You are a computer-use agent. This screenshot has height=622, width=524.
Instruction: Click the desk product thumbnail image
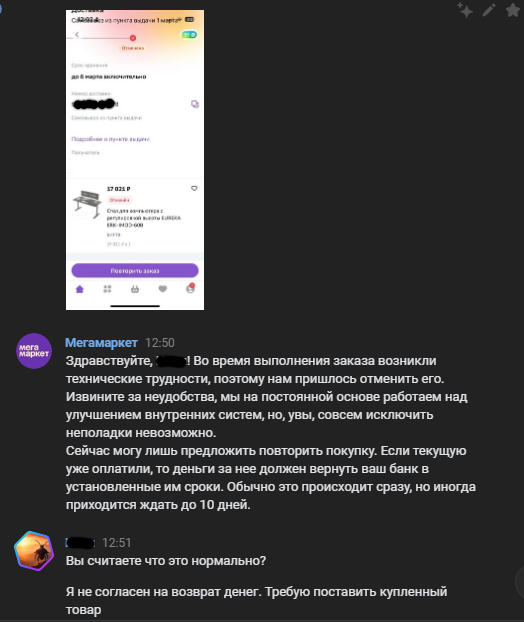point(87,204)
